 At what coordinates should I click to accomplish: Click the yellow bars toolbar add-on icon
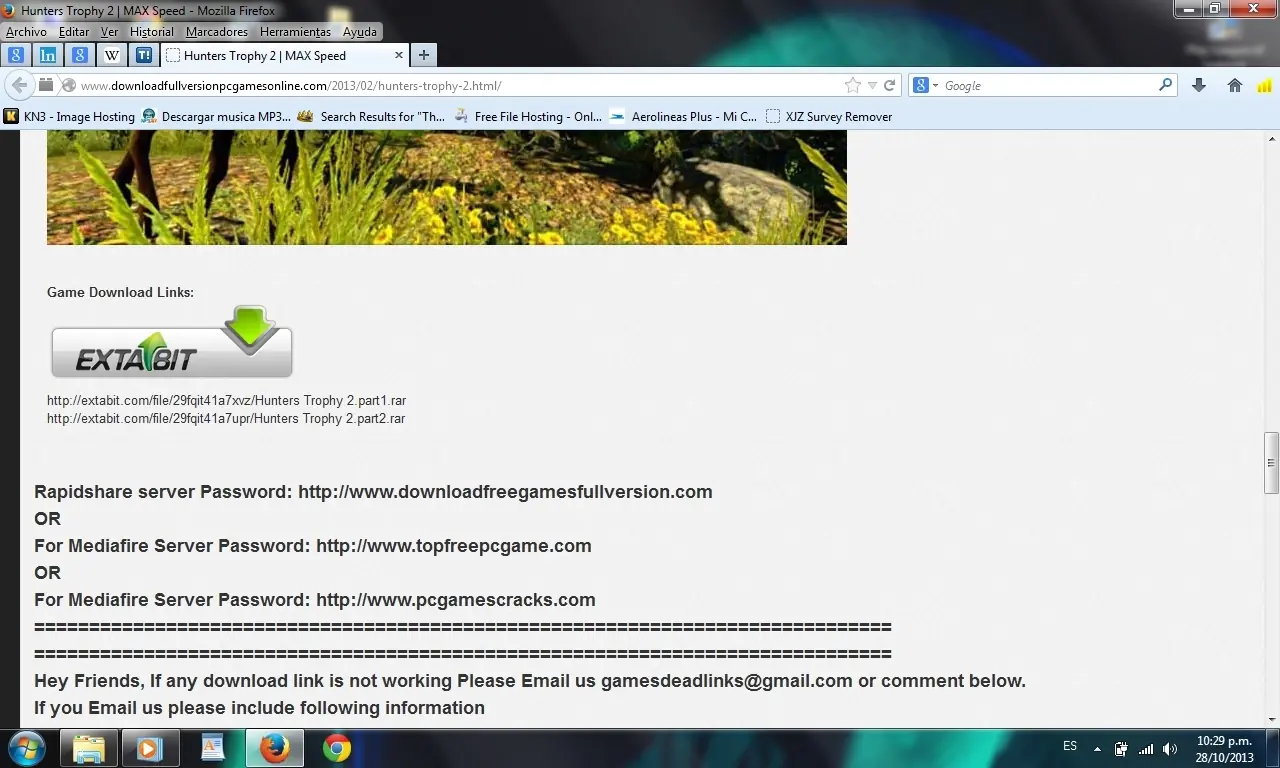pos(1265,86)
